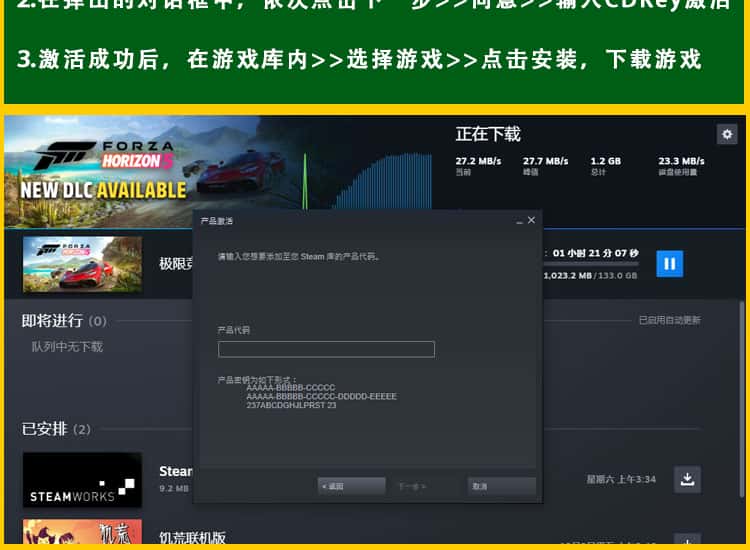The width and height of the screenshot is (750, 550).
Task: Click the '9.2 MB' Steamworks size text
Action: pos(174,488)
